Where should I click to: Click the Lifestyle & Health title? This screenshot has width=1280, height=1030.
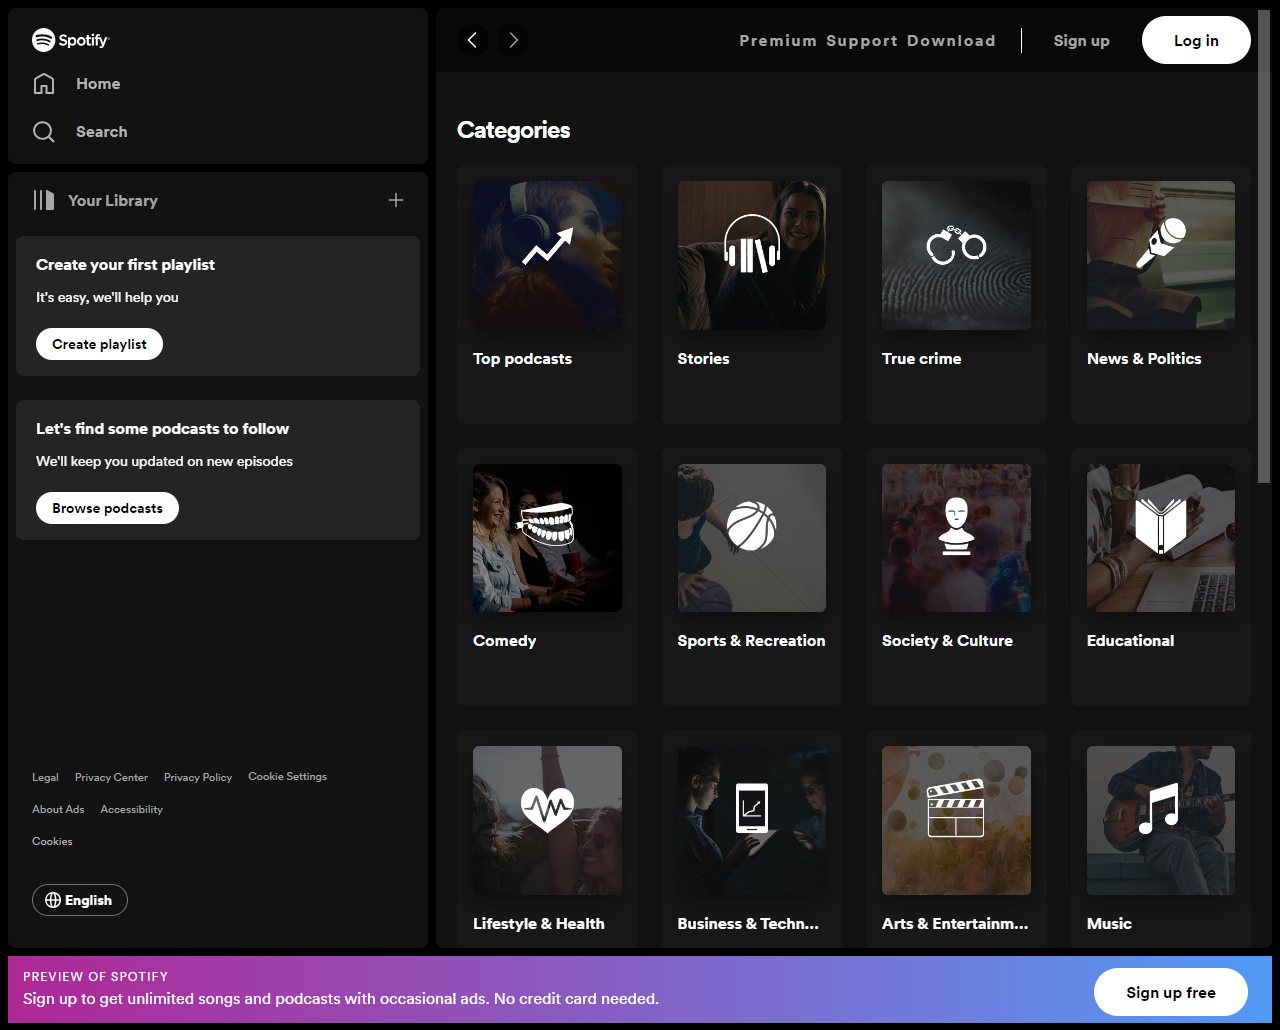point(538,924)
